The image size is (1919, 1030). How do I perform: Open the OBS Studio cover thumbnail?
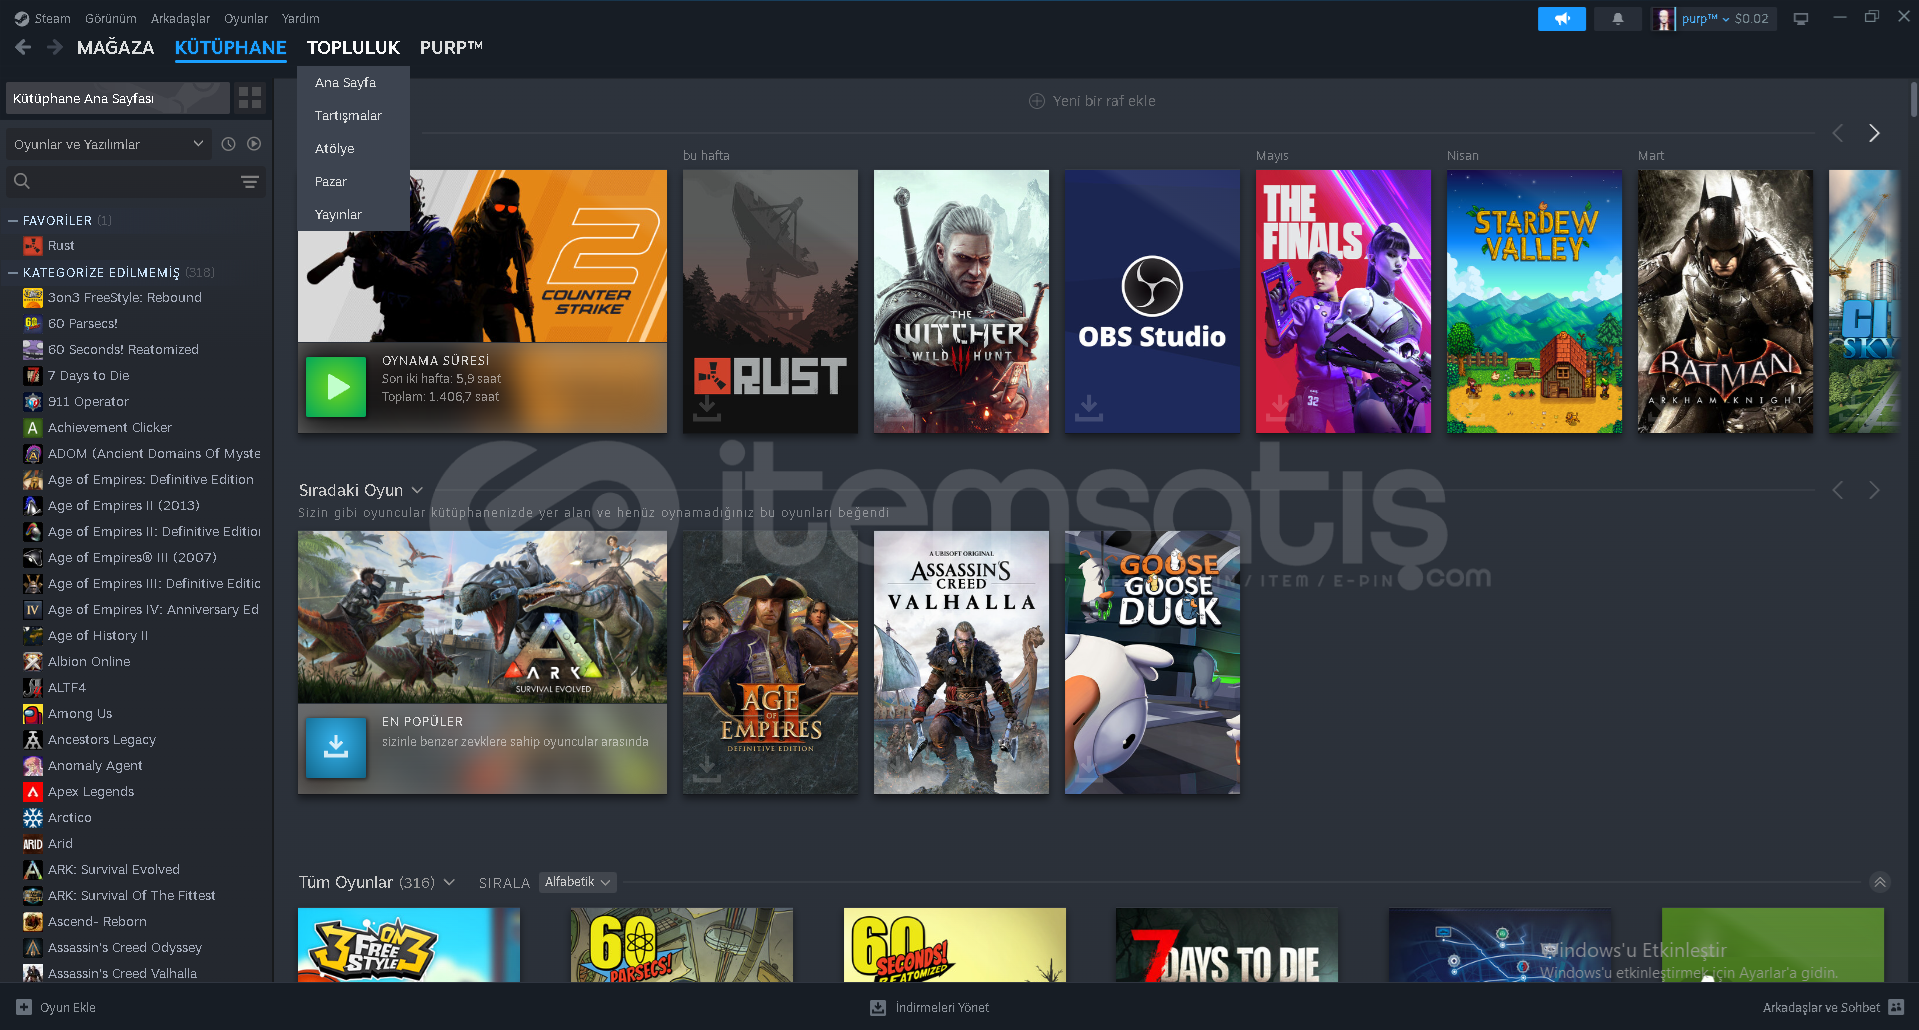tap(1152, 301)
